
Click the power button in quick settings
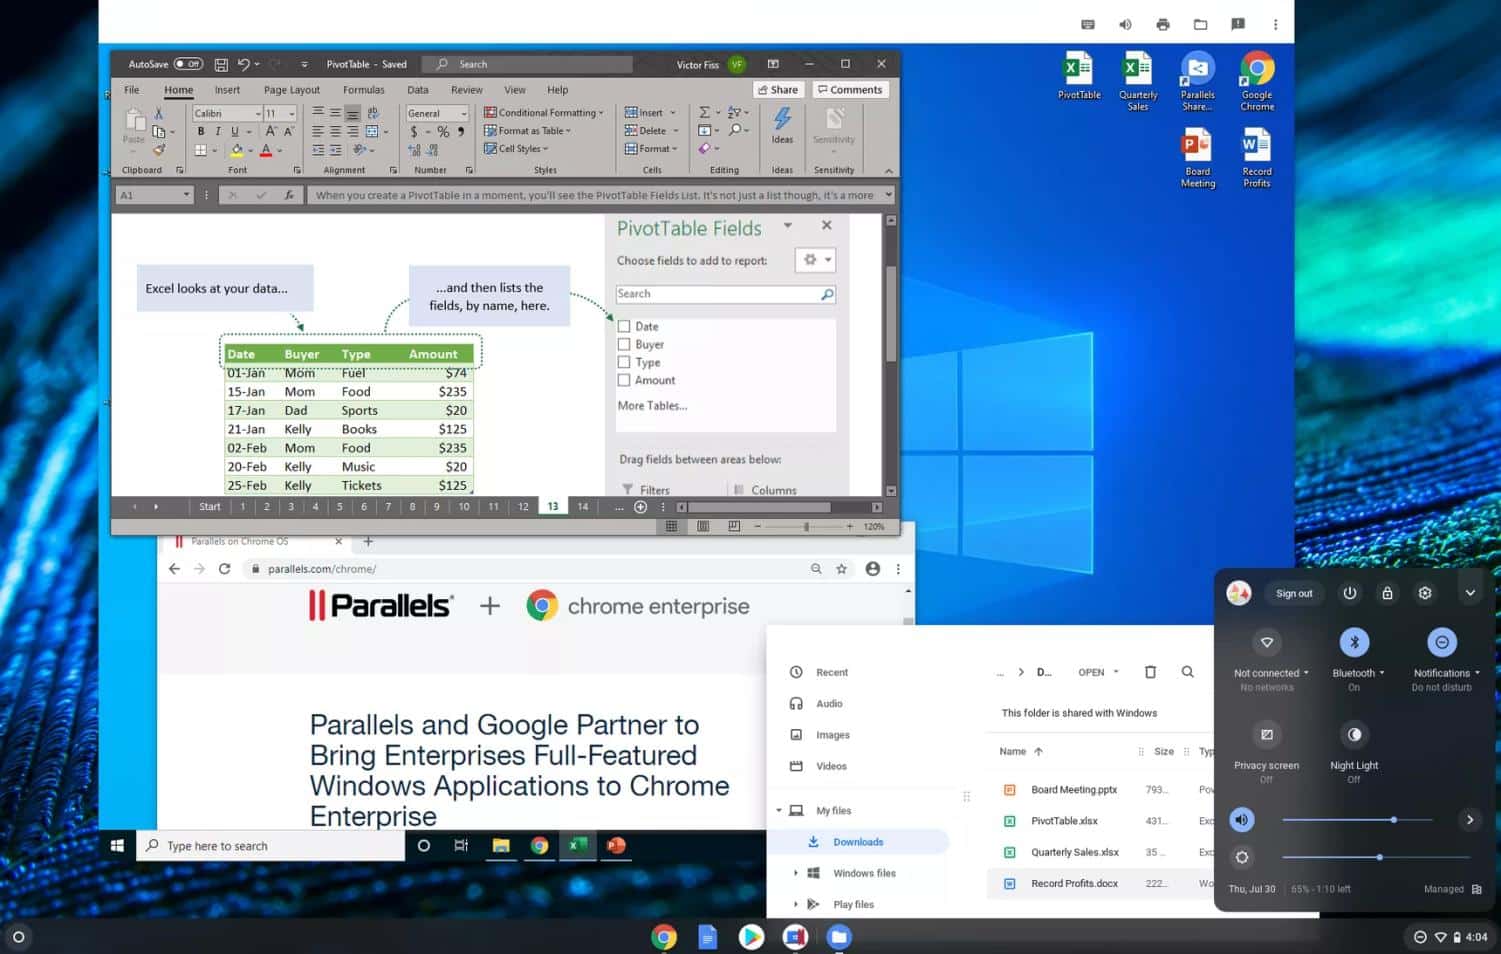coord(1350,593)
